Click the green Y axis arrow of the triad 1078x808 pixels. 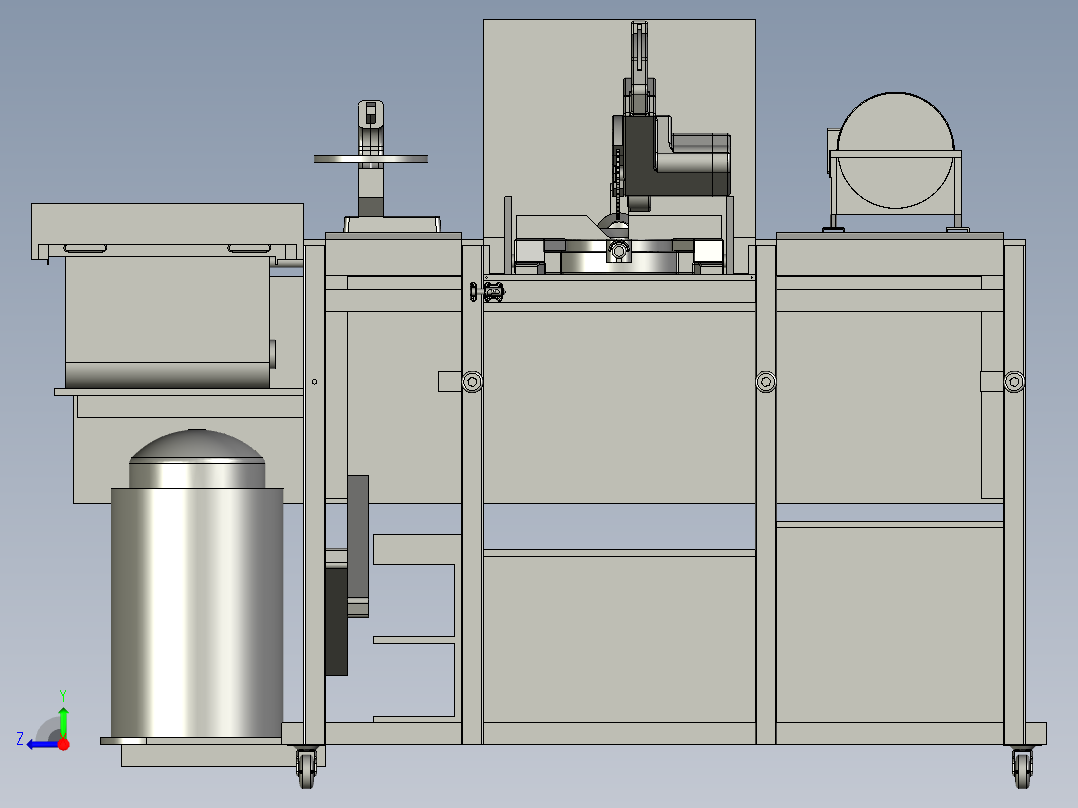(x=63, y=719)
